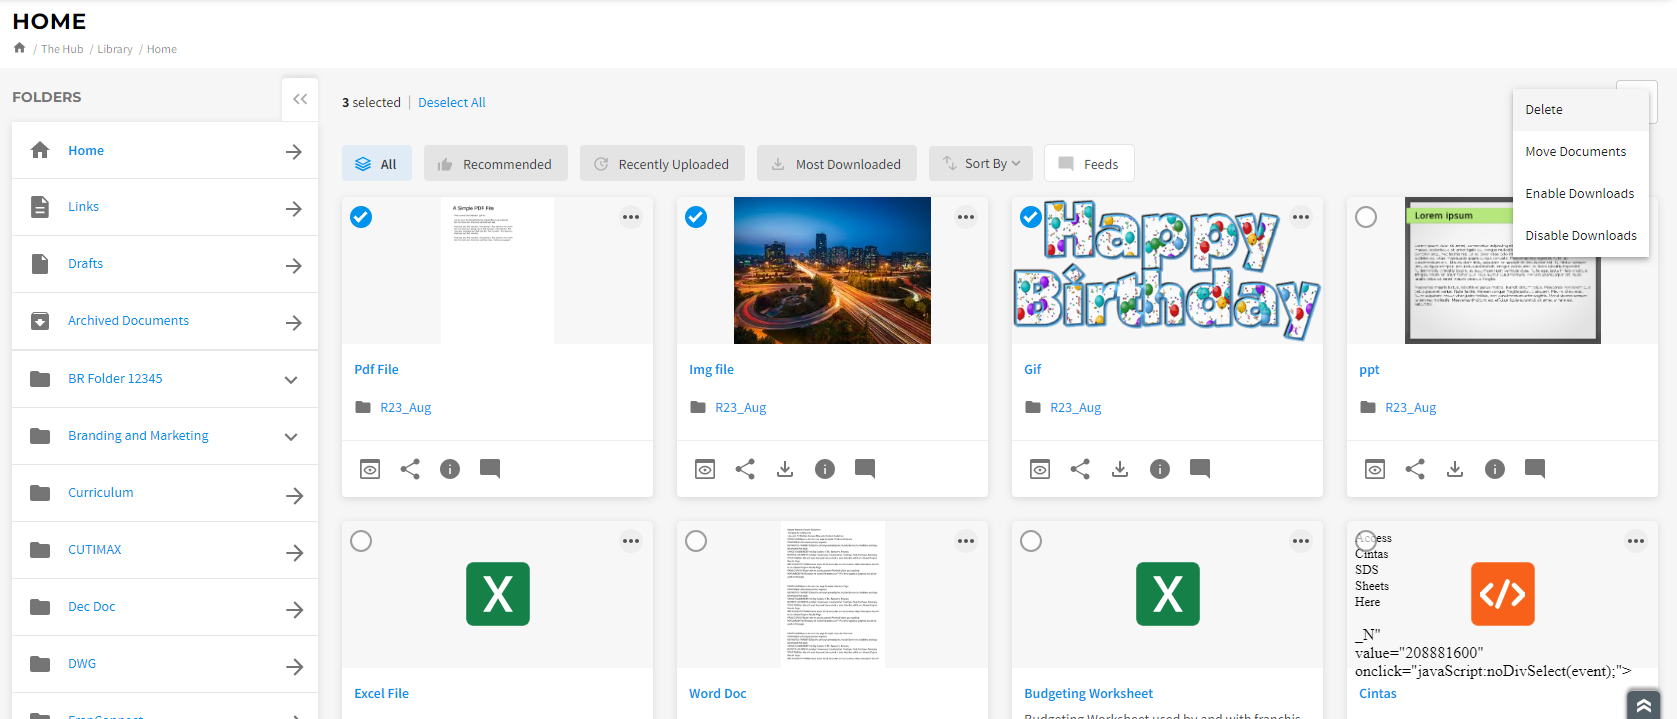
Task: Click the breadcrumb home icon
Action: (x=19, y=48)
